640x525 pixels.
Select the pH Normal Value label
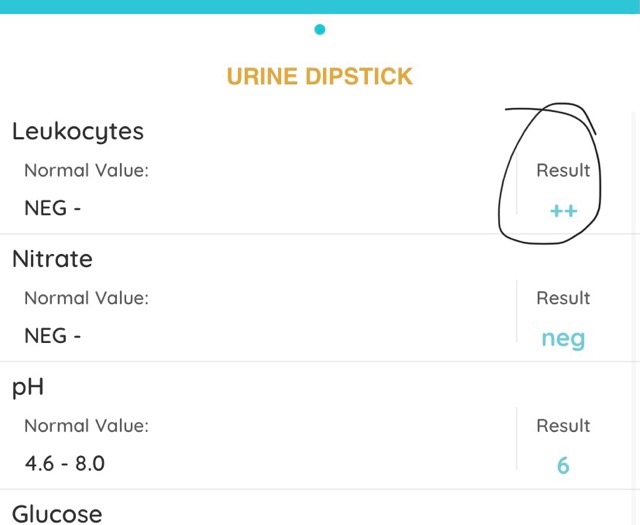point(87,426)
